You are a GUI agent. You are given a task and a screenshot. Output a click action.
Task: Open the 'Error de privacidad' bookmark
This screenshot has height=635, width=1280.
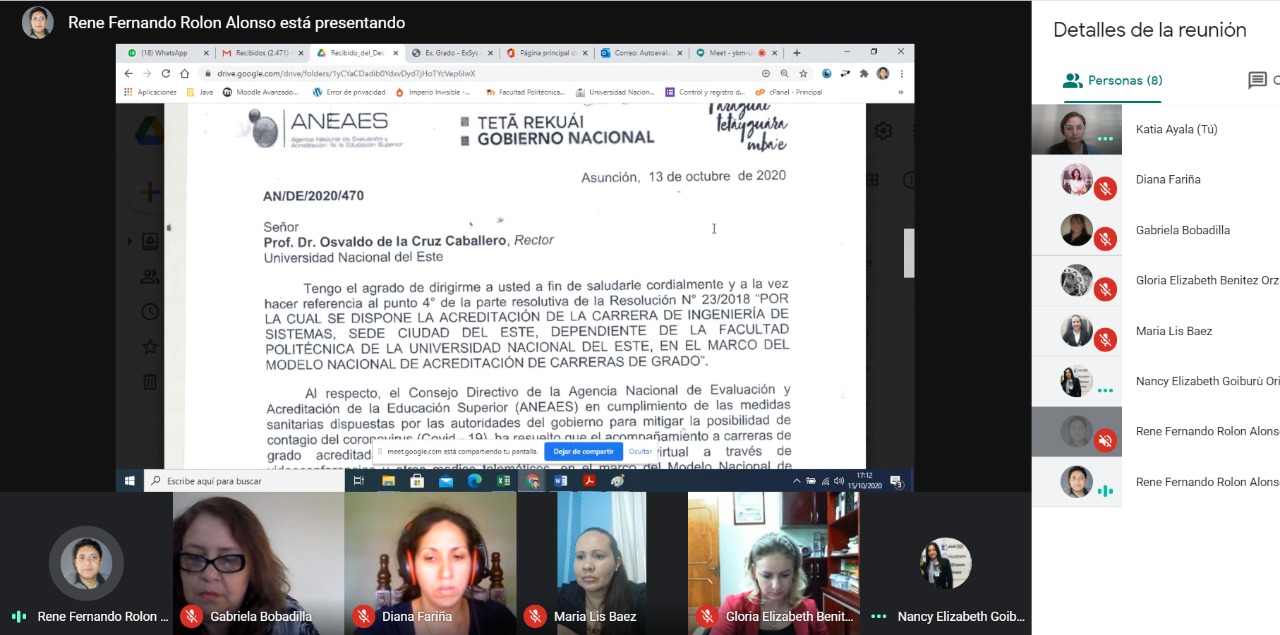click(x=349, y=92)
